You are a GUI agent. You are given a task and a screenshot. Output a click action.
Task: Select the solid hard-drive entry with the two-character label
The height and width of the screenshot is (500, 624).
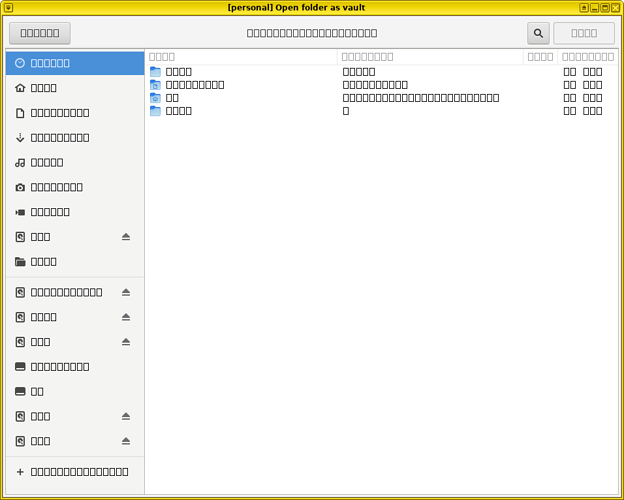click(75, 391)
